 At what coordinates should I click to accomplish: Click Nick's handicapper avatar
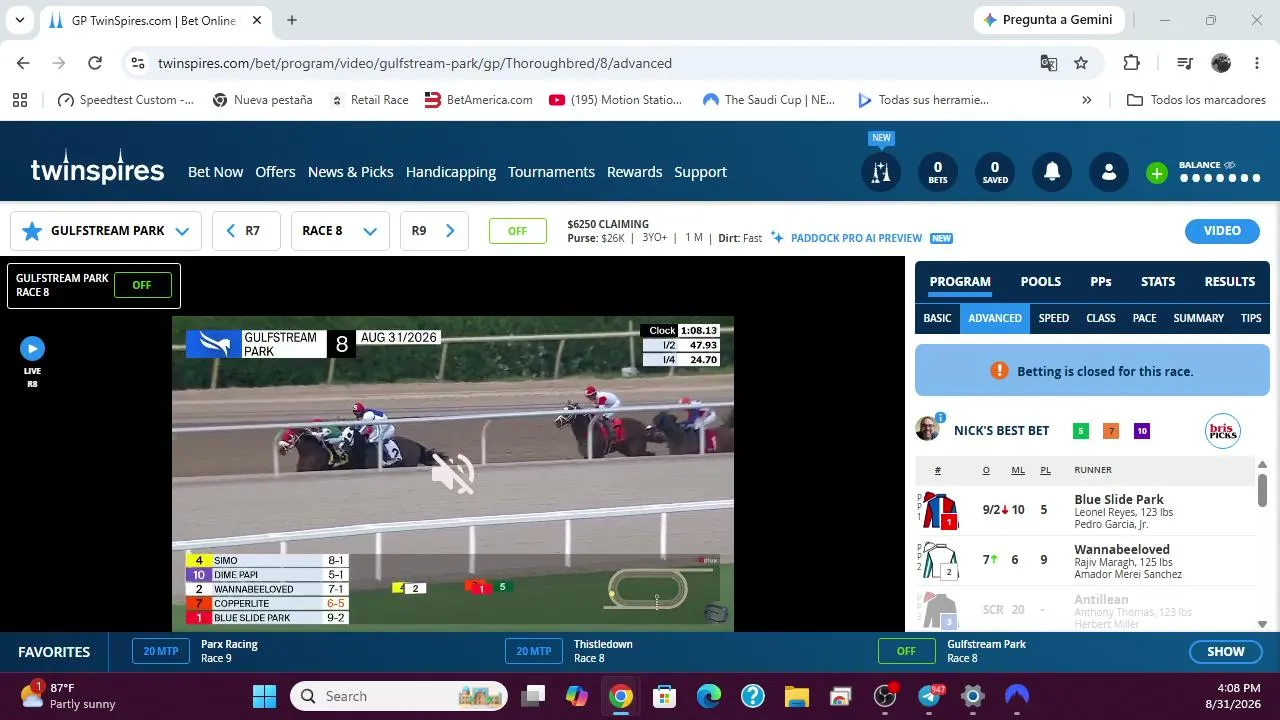tap(927, 429)
